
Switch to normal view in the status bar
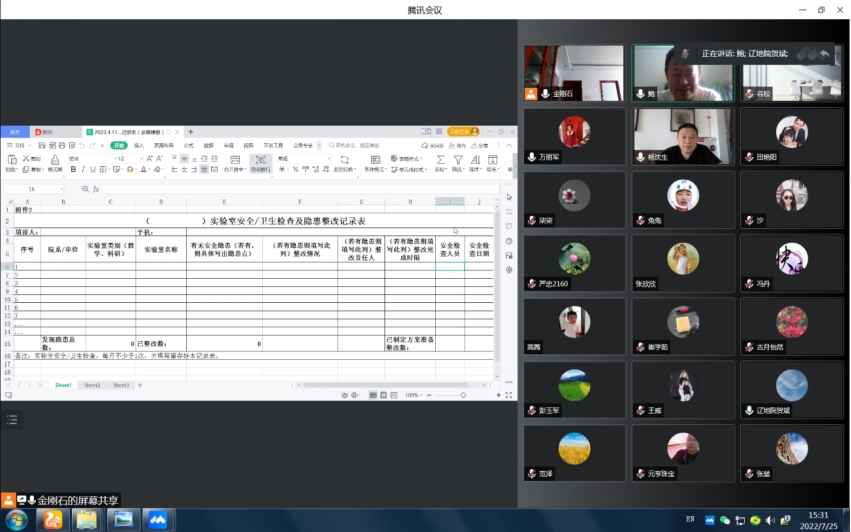373,395
